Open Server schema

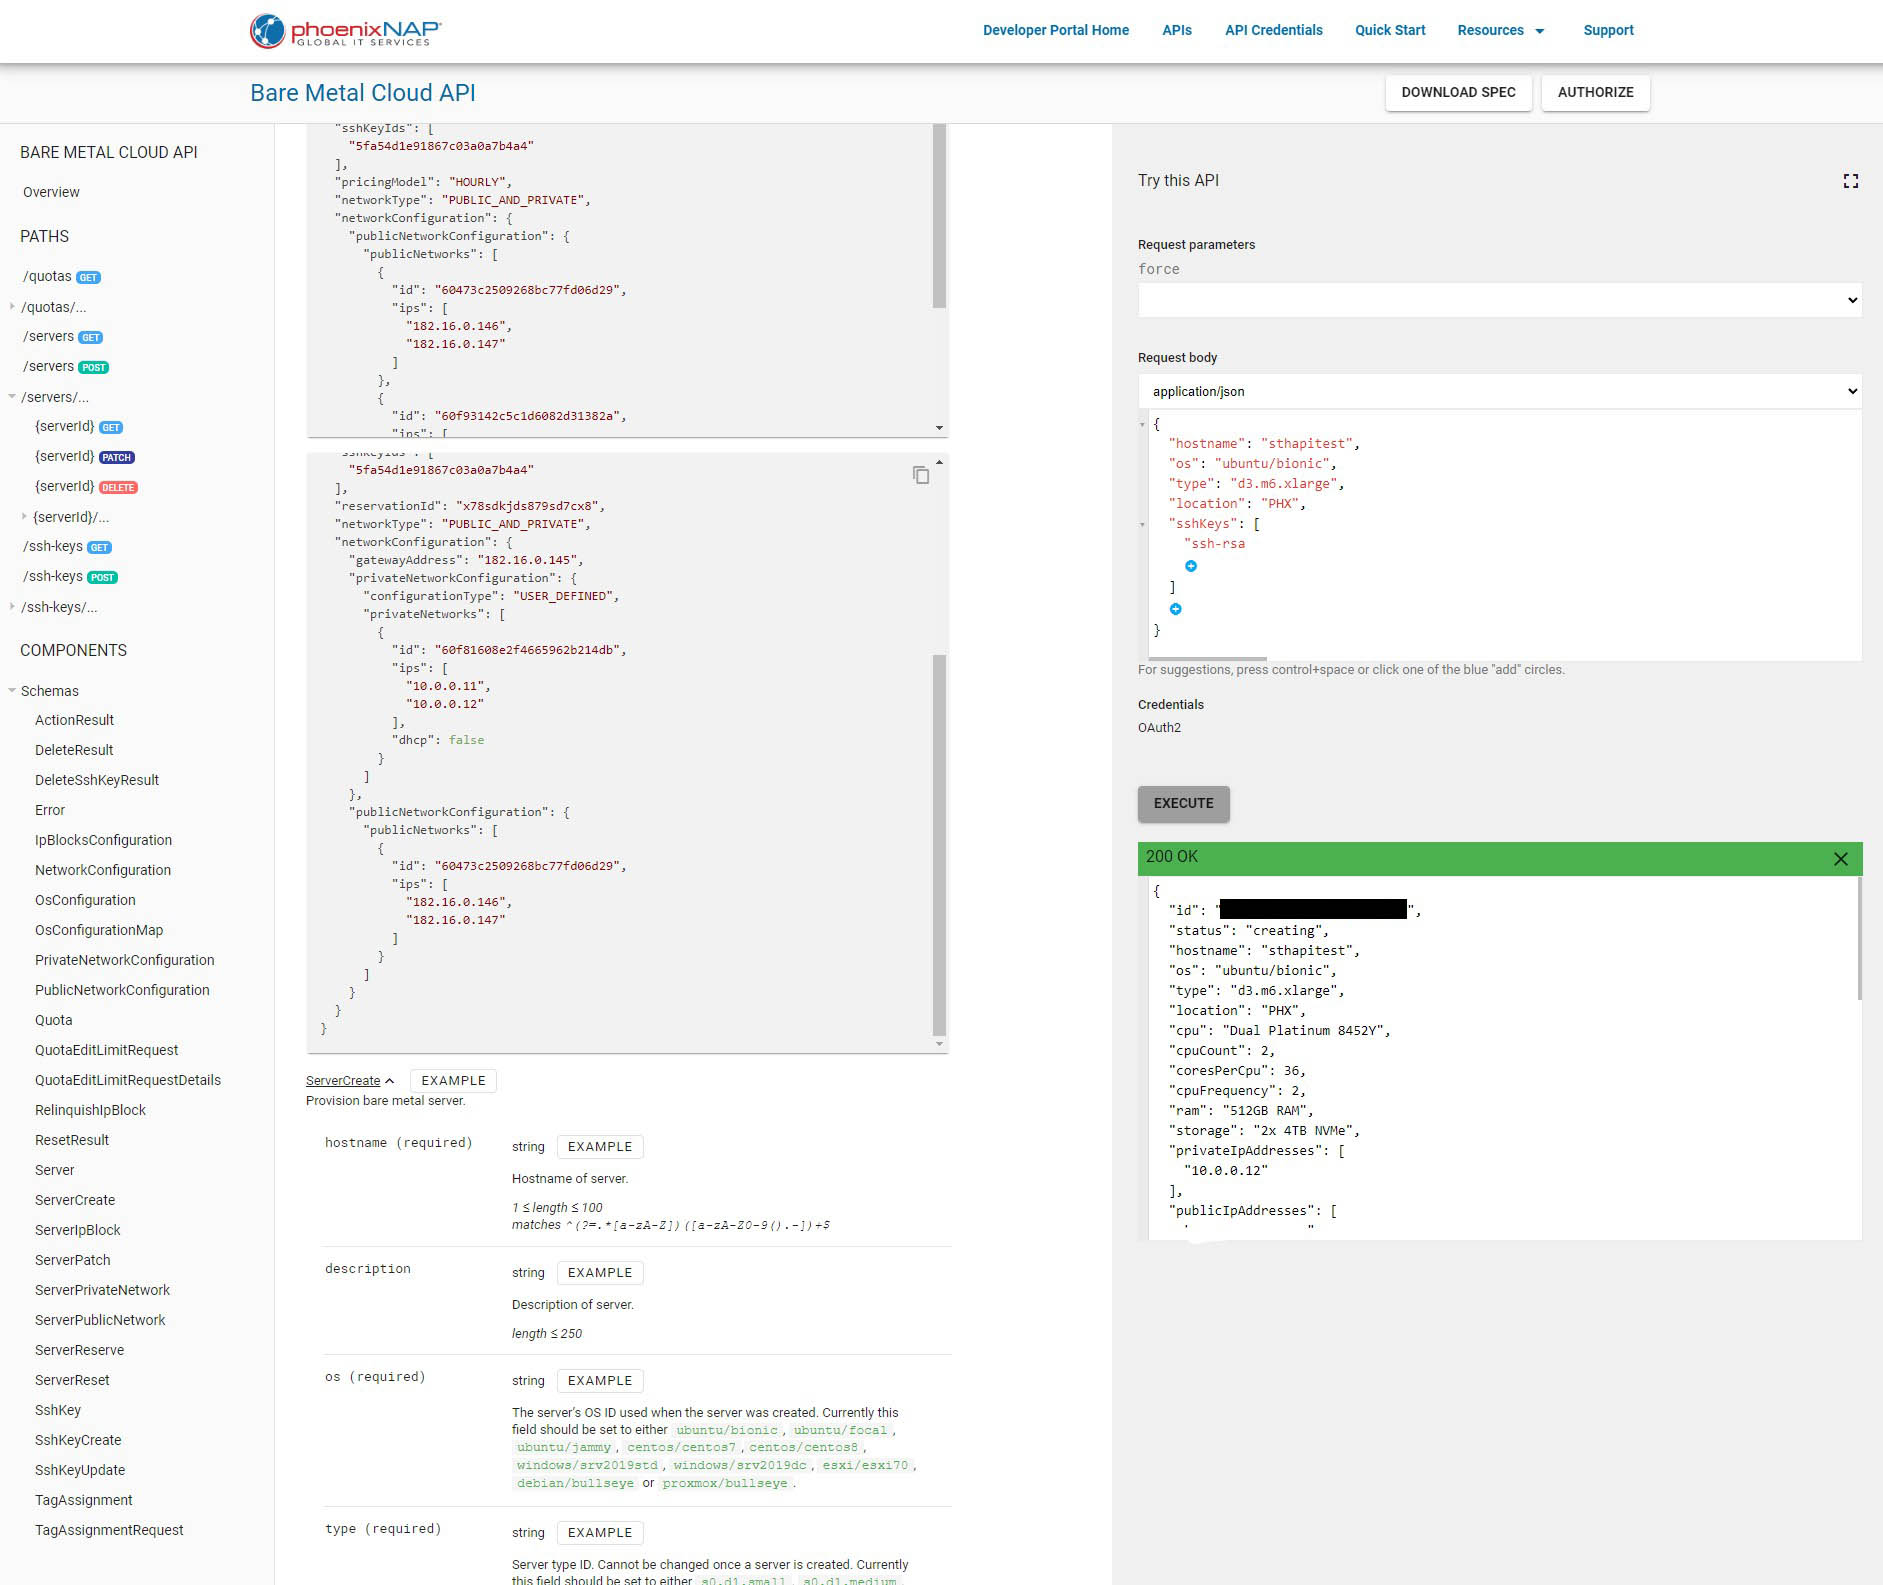point(55,1170)
